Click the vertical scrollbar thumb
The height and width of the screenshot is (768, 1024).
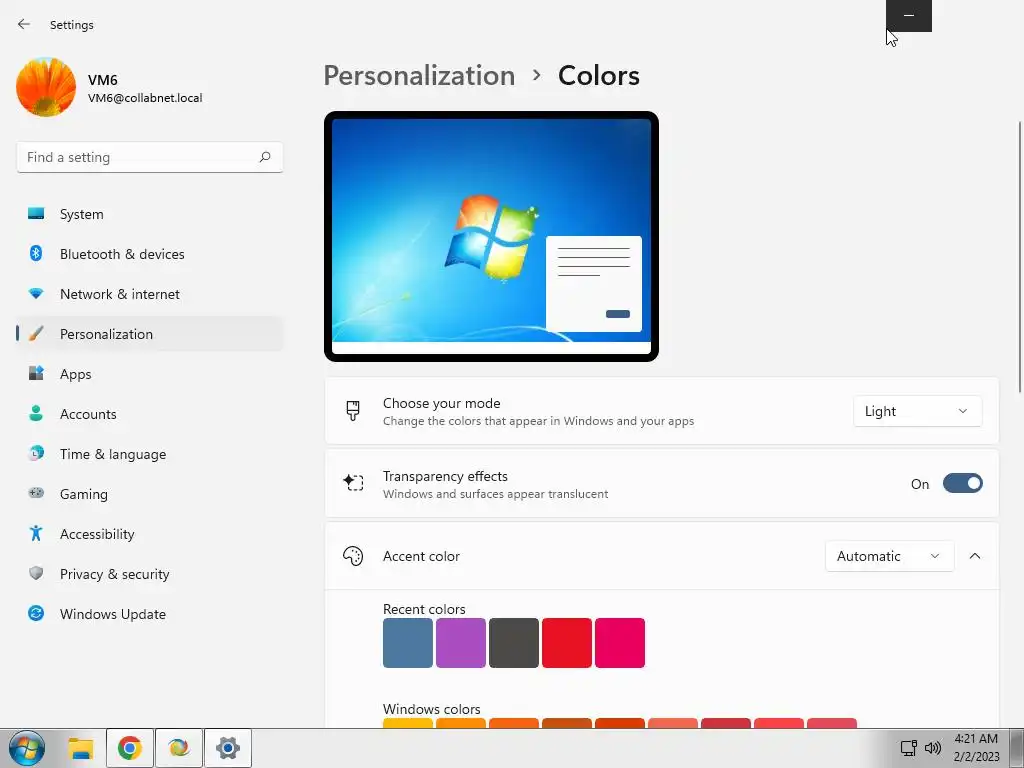[1020, 257]
